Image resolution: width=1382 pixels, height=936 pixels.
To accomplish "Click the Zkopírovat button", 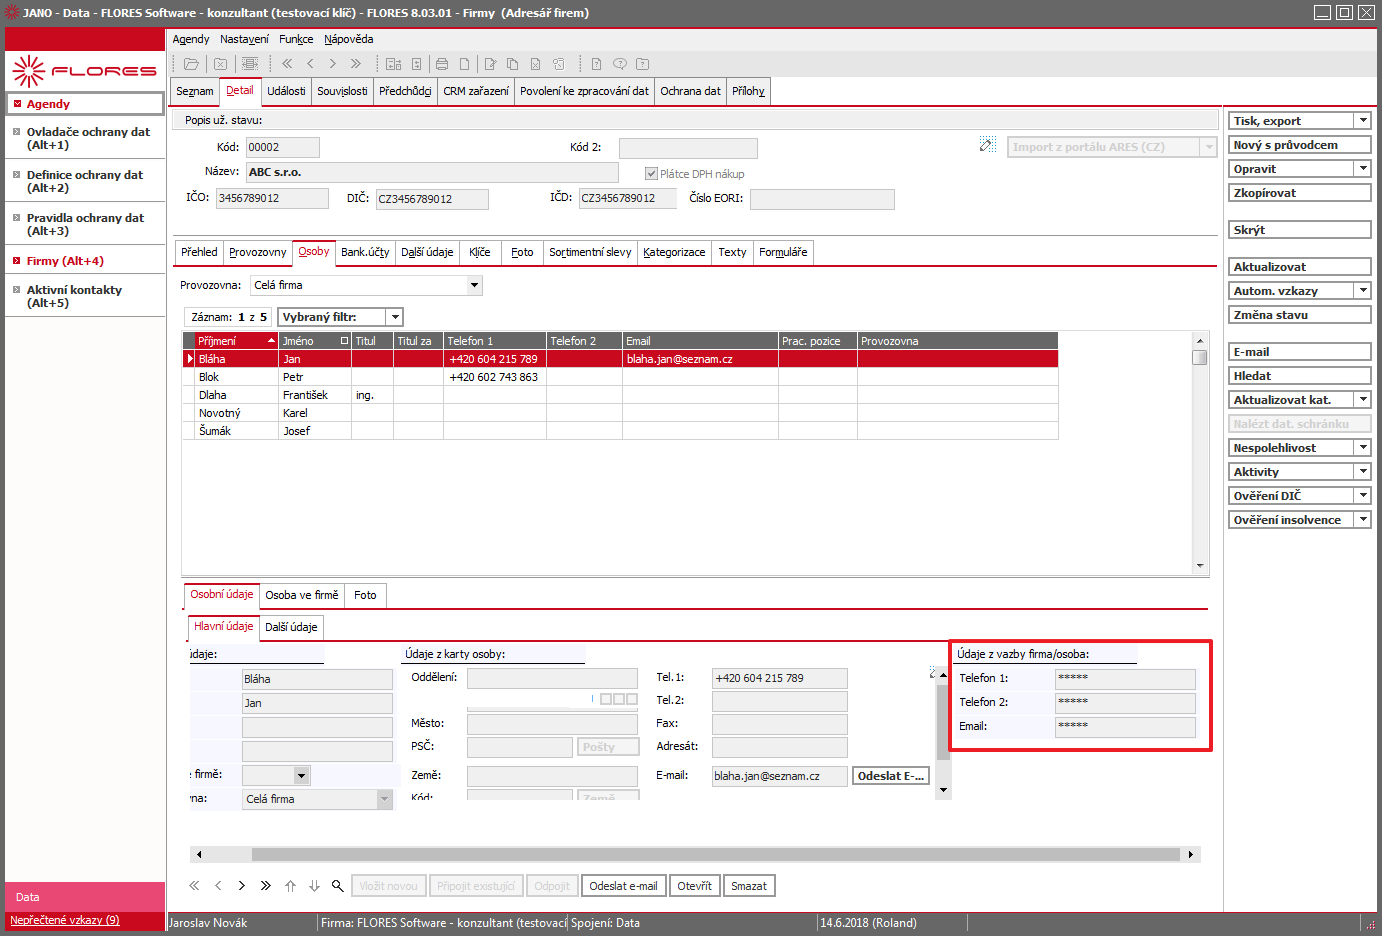I will tap(1299, 193).
